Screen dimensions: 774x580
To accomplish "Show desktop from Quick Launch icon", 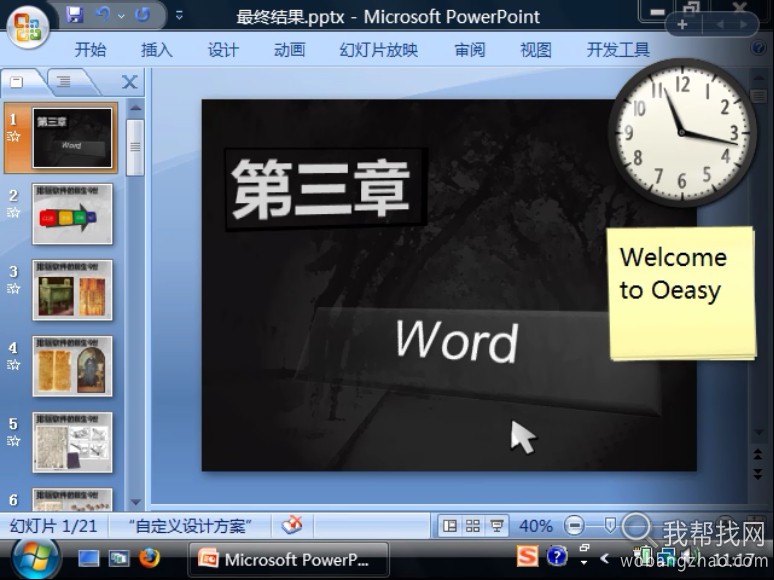I will (89, 558).
